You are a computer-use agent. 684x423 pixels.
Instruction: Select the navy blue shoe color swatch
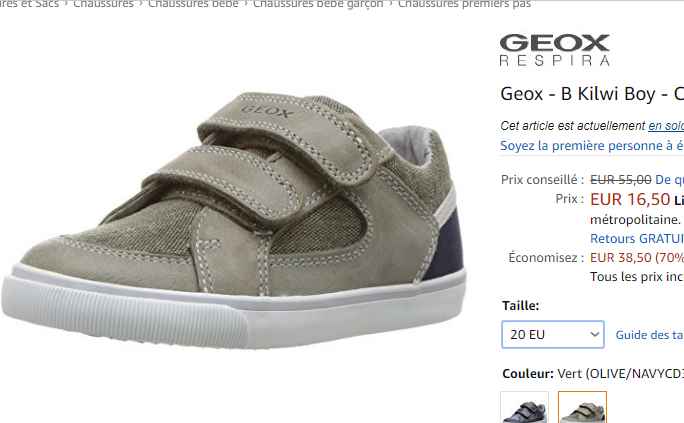pos(525,407)
